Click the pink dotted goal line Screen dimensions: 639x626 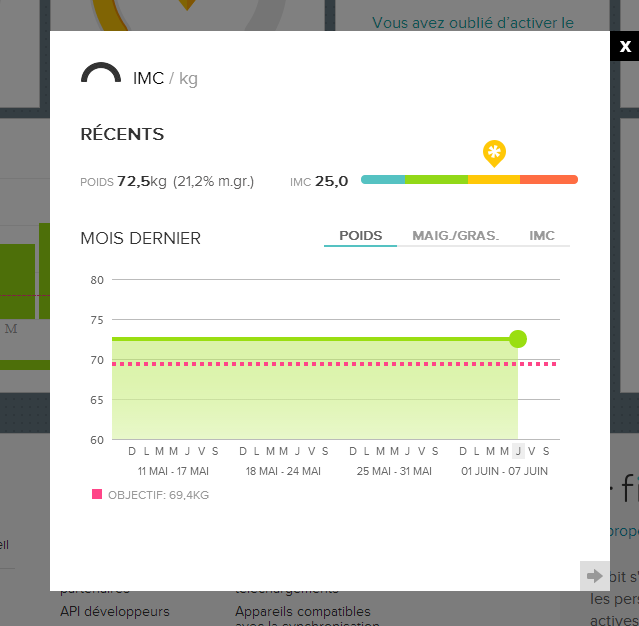[x=334, y=364]
